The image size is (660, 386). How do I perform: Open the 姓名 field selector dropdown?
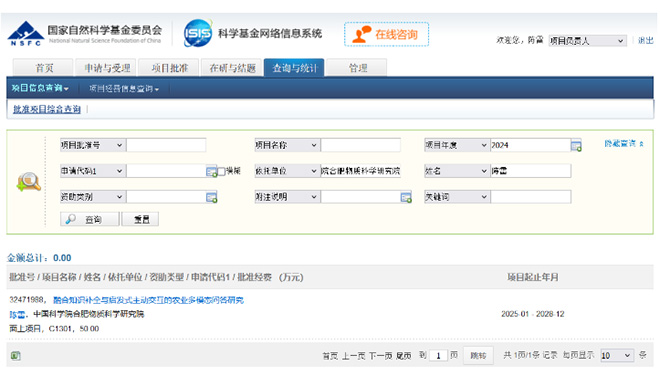tap(457, 171)
